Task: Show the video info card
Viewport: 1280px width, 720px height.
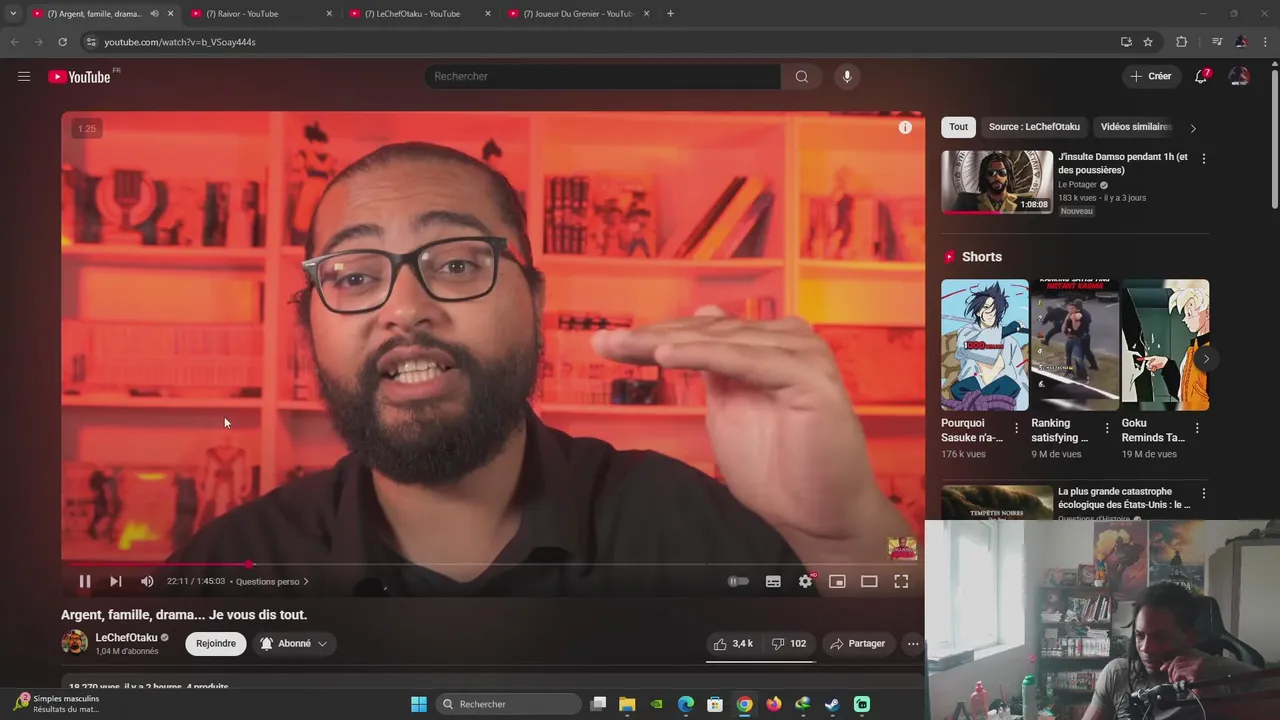Action: click(905, 127)
